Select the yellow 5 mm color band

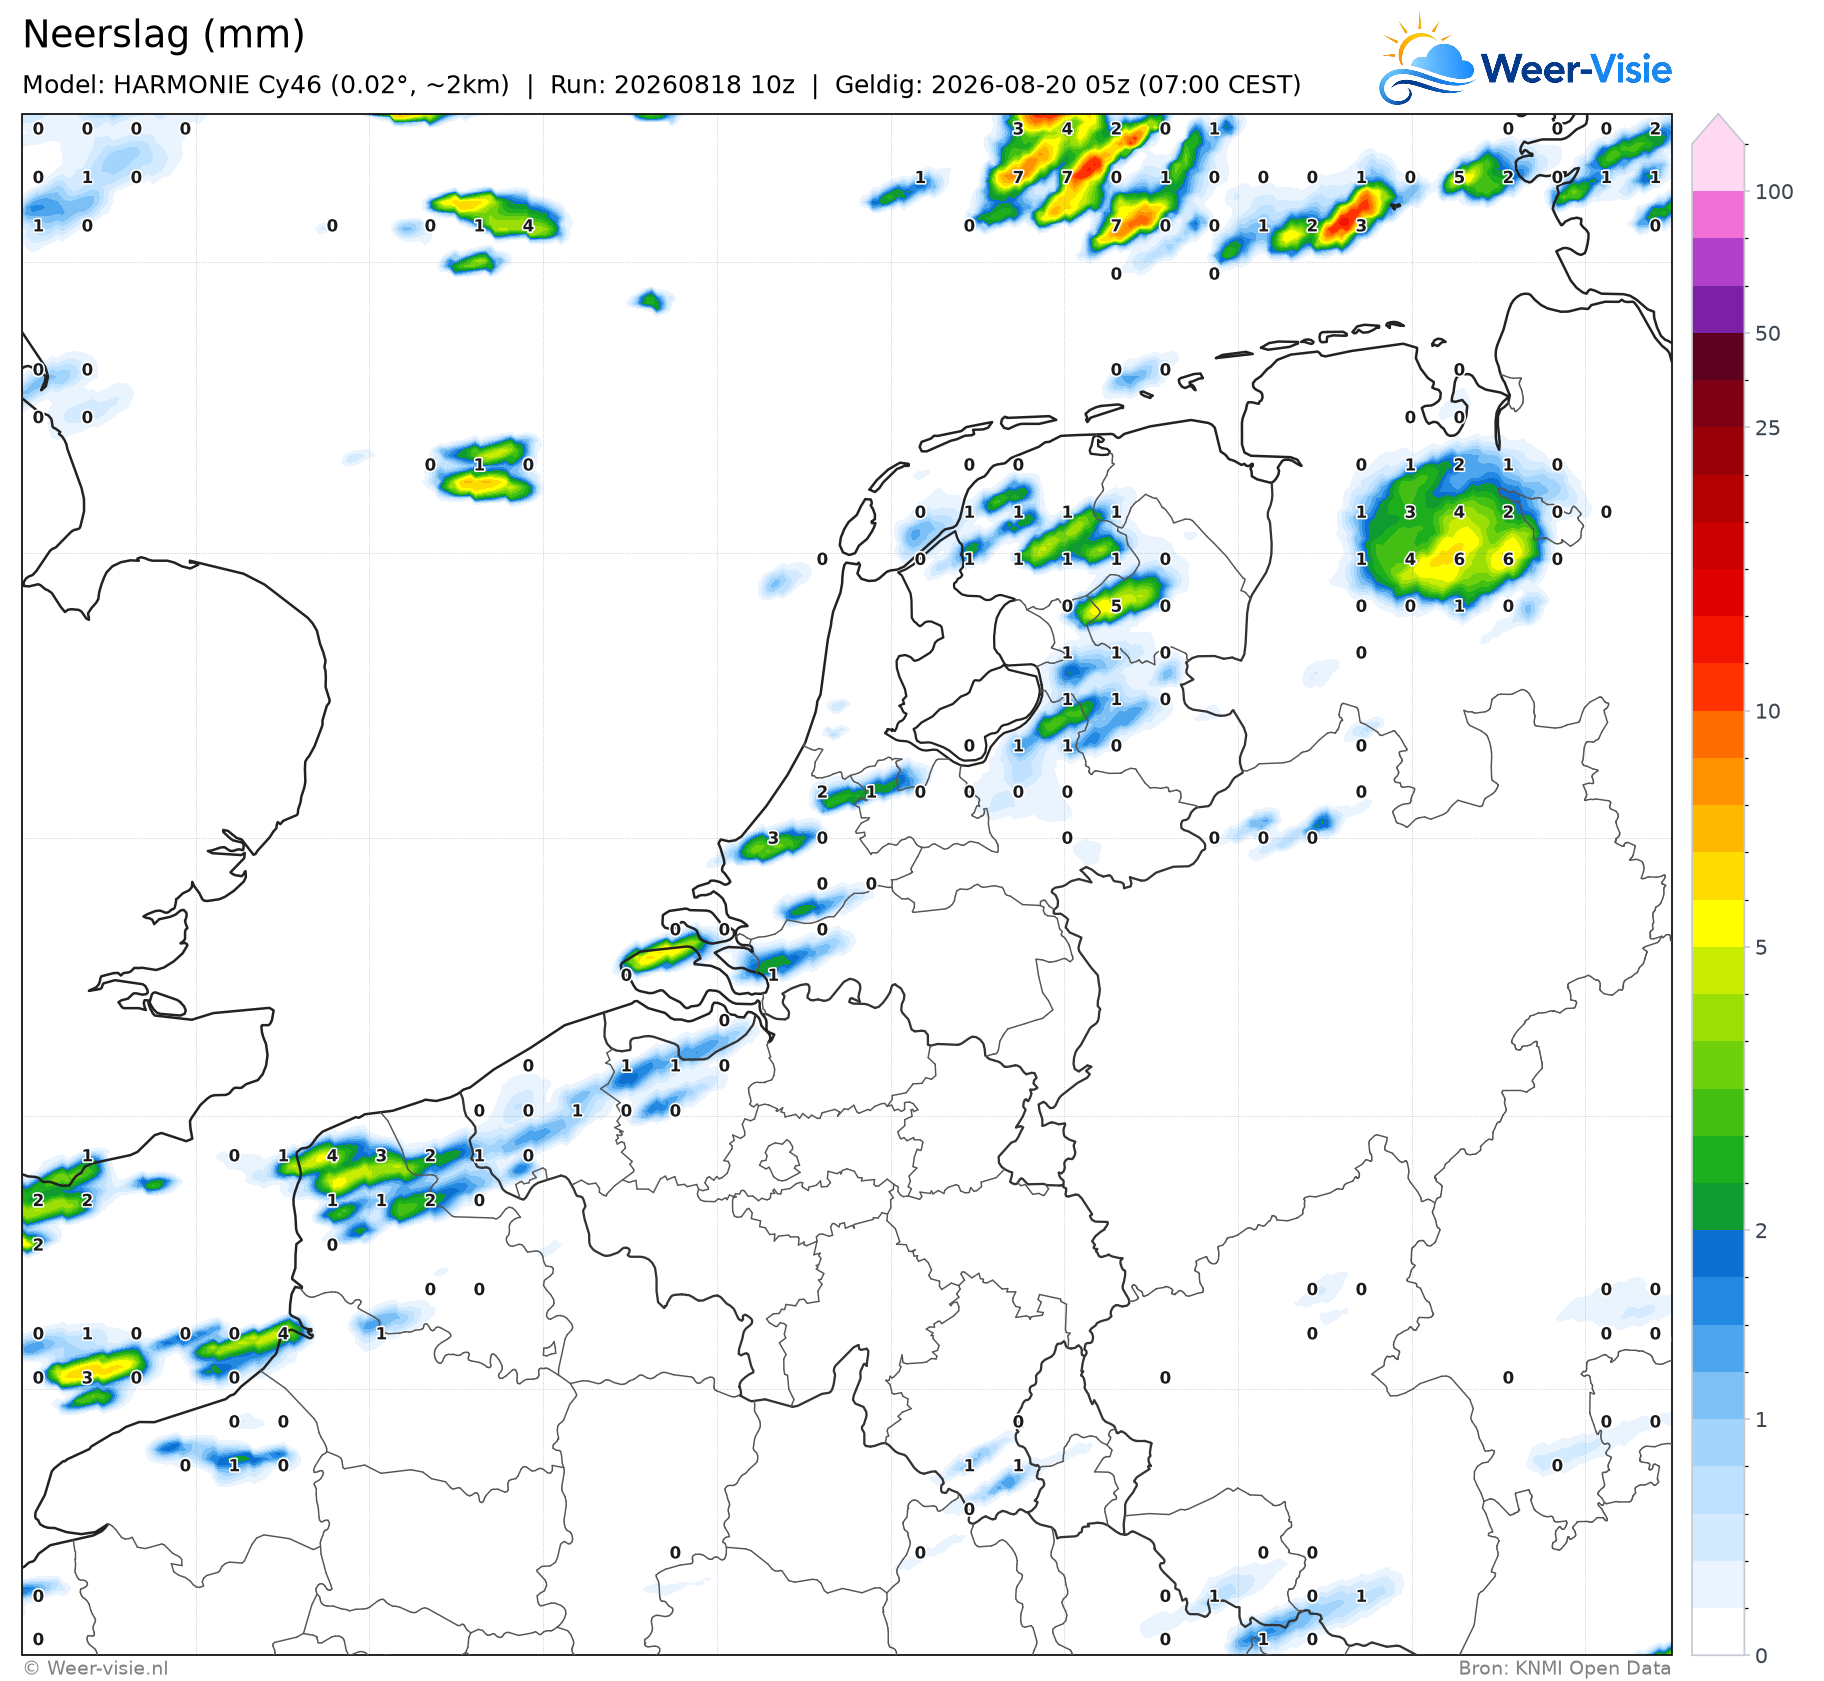pos(1718,923)
